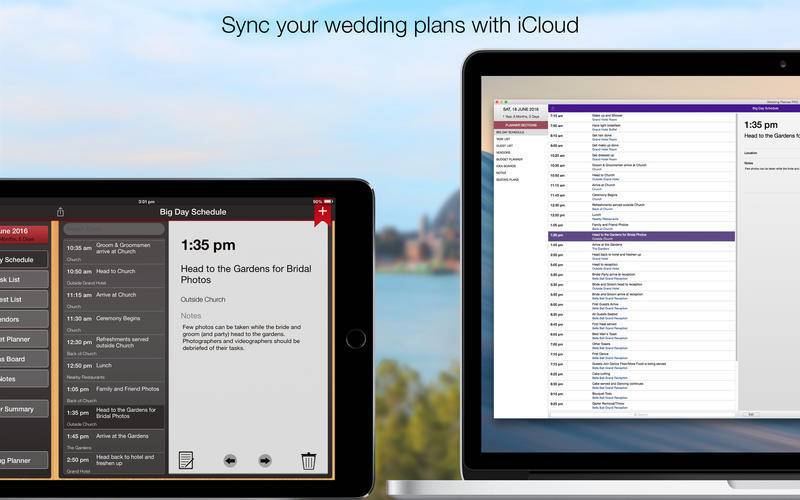Select Big Day Schedule in Mac sidebar
The image size is (800, 500).
pos(521,132)
